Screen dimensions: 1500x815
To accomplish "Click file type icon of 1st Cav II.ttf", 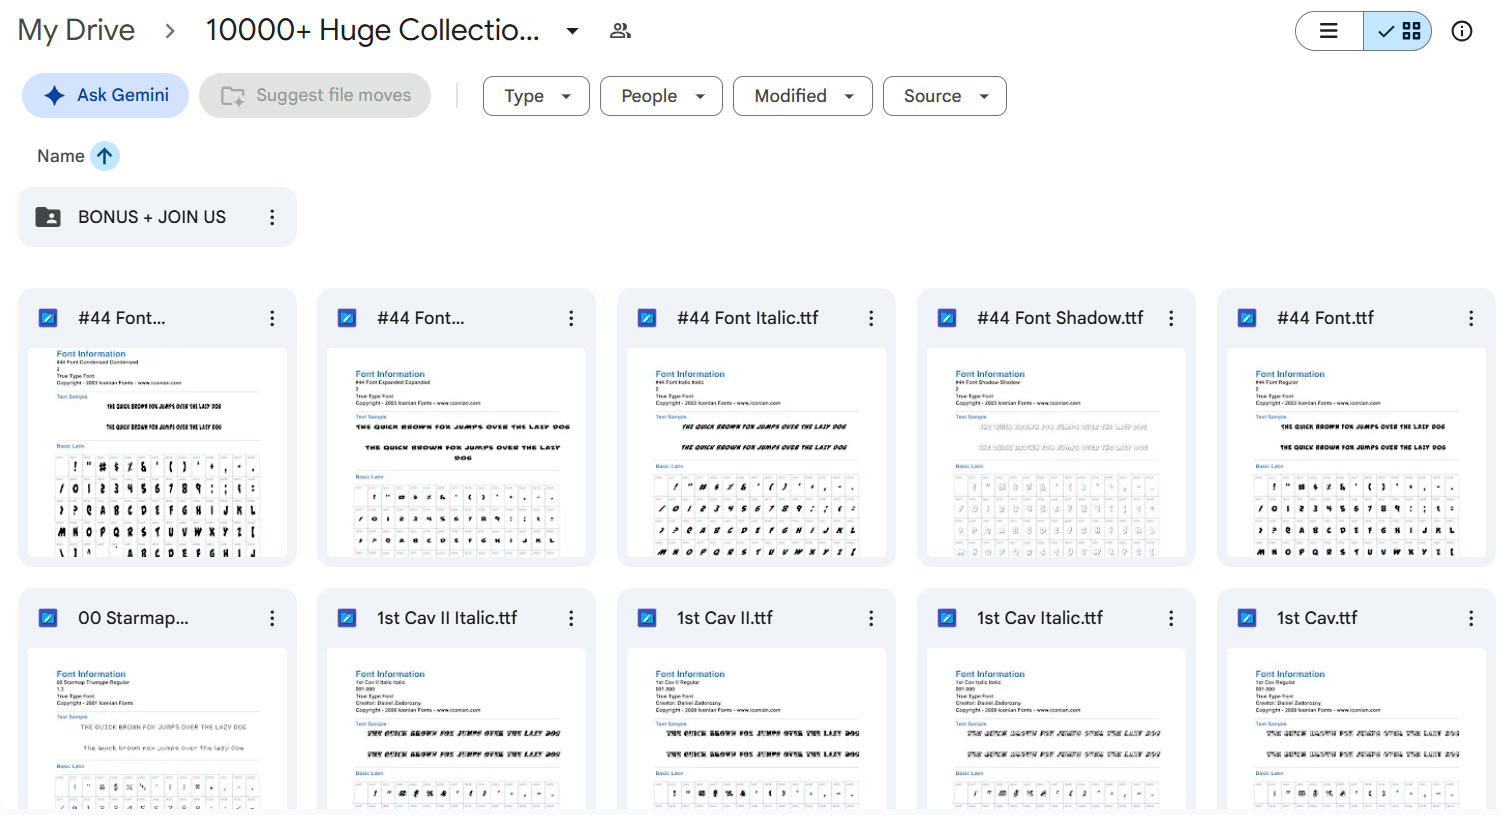I will pyautogui.click(x=647, y=618).
